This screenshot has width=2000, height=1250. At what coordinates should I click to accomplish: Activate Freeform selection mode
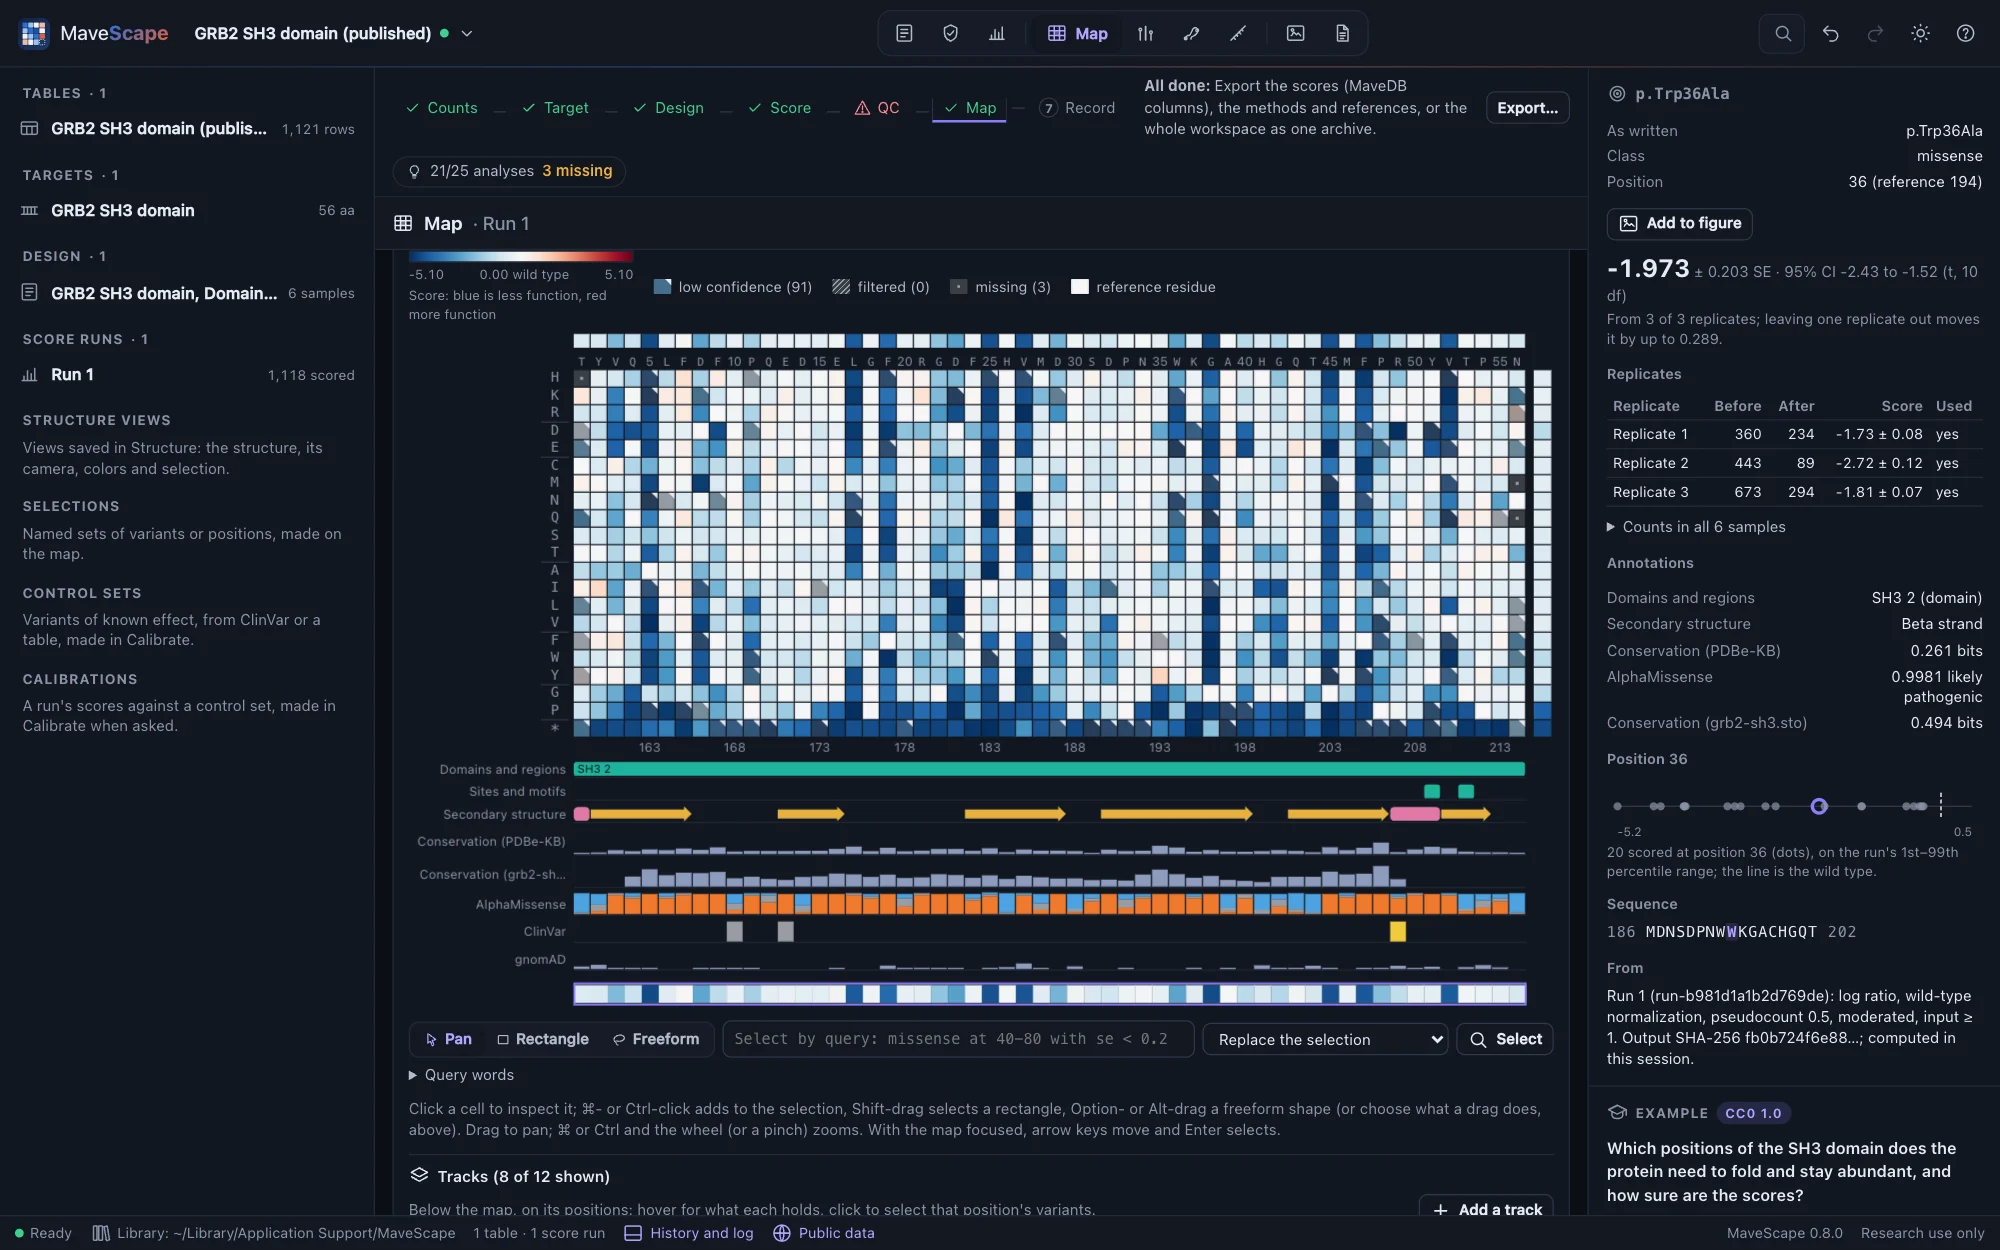pyautogui.click(x=656, y=1039)
